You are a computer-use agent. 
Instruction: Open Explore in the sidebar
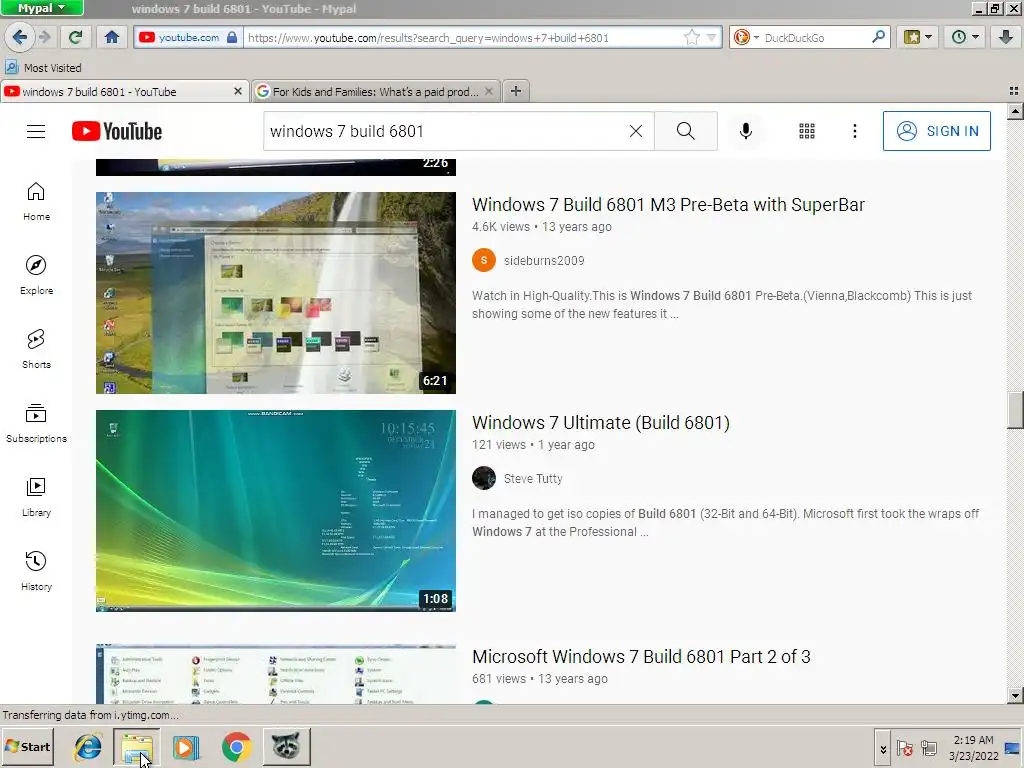[x=37, y=275]
